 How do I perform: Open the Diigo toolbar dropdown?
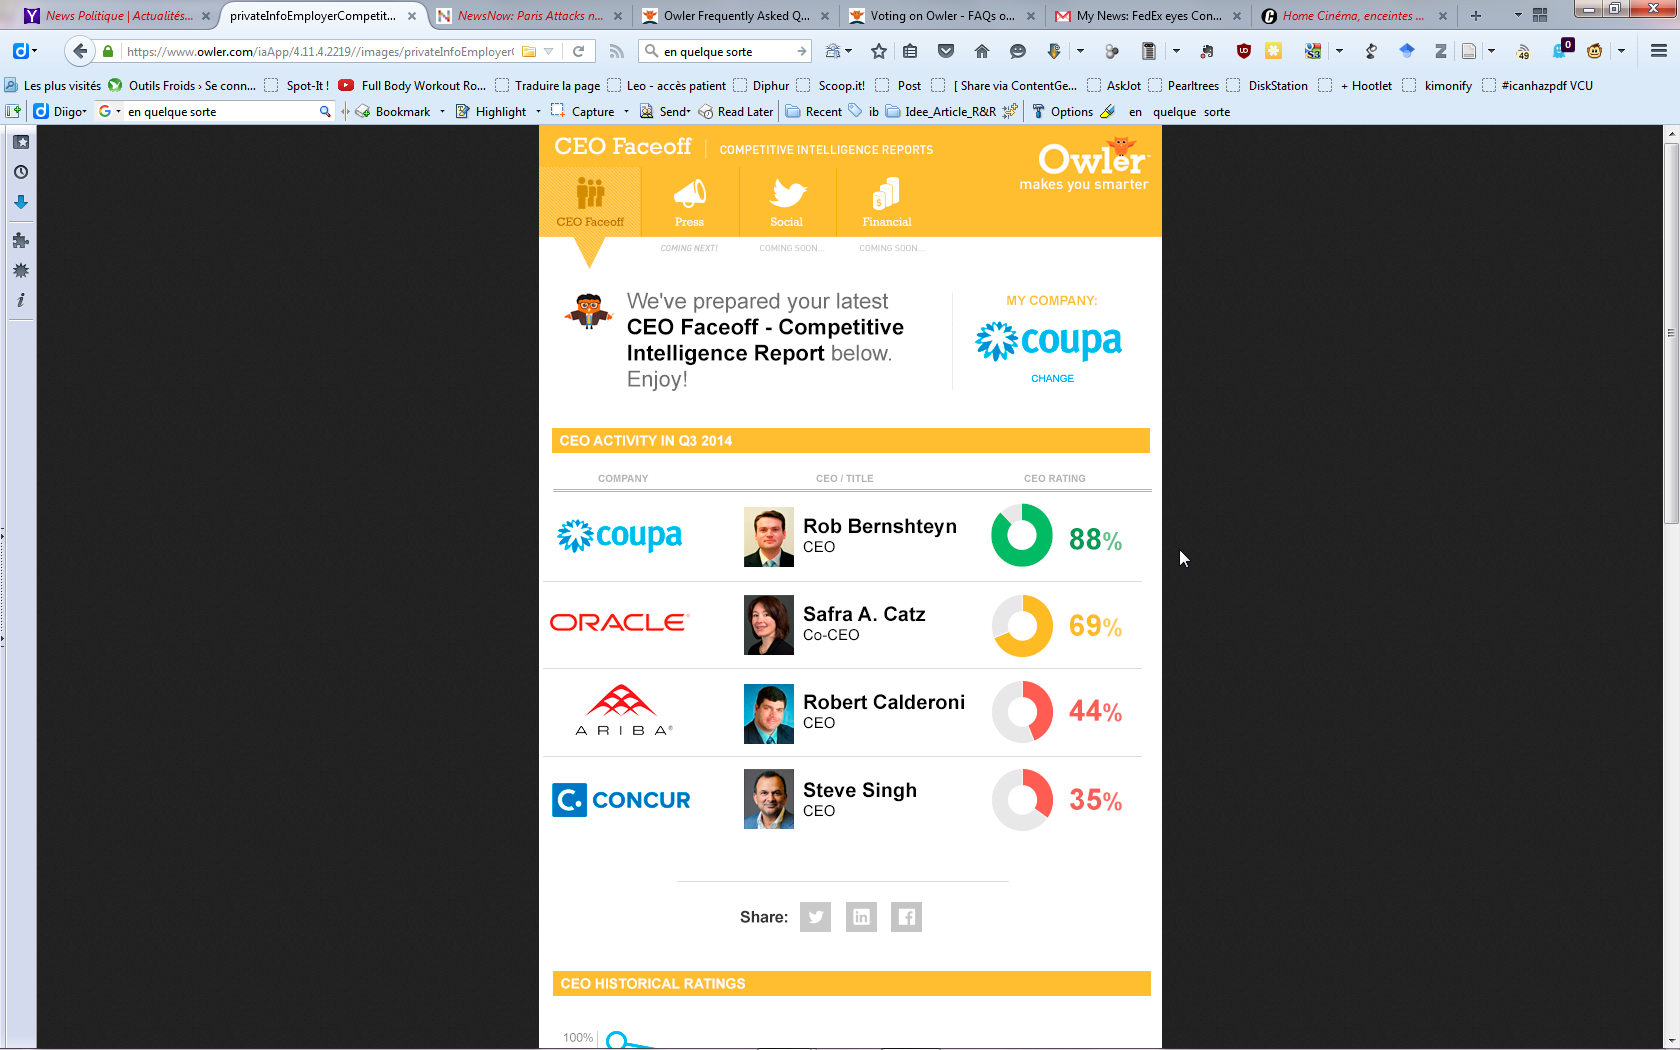(x=61, y=111)
